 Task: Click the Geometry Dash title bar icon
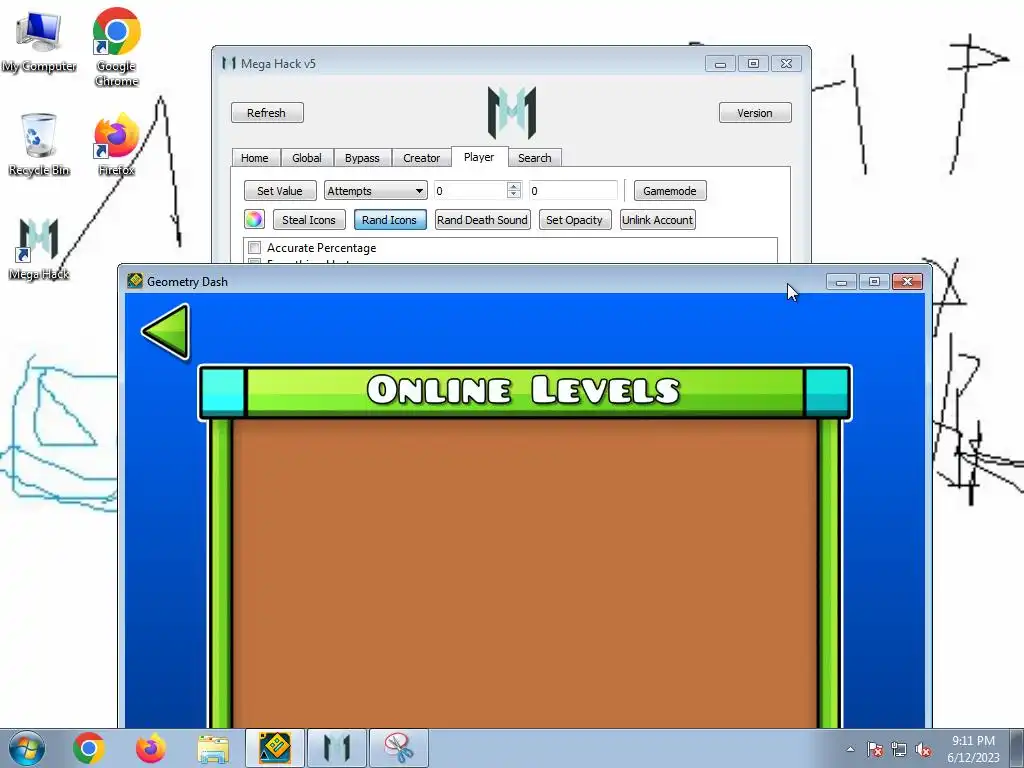135,281
